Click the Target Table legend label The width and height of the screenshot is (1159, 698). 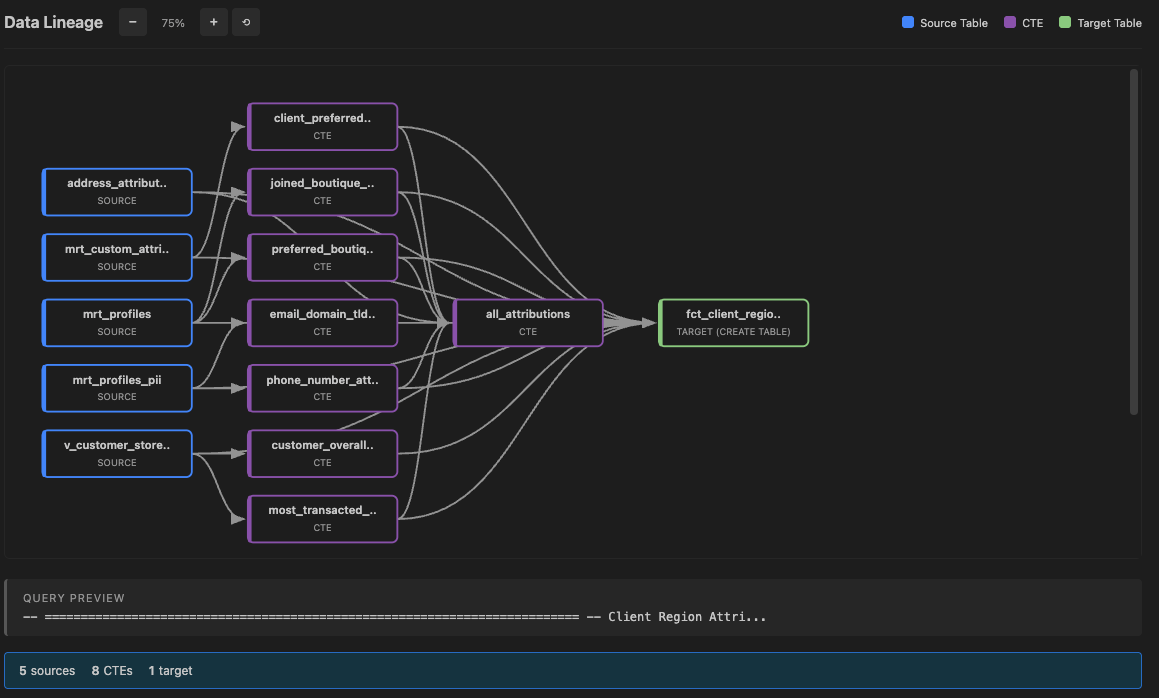point(1109,23)
